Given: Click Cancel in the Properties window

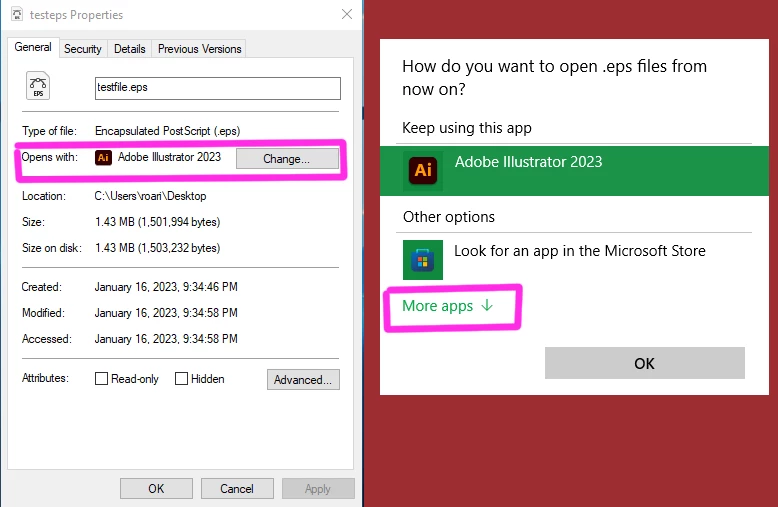Looking at the screenshot, I should pyautogui.click(x=237, y=489).
